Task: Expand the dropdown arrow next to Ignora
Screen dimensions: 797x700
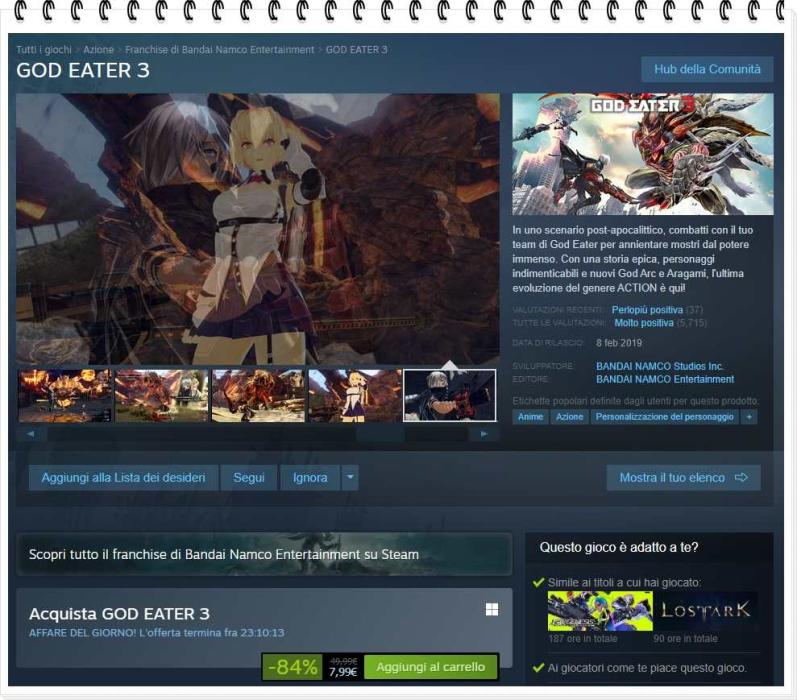Action: (x=350, y=478)
